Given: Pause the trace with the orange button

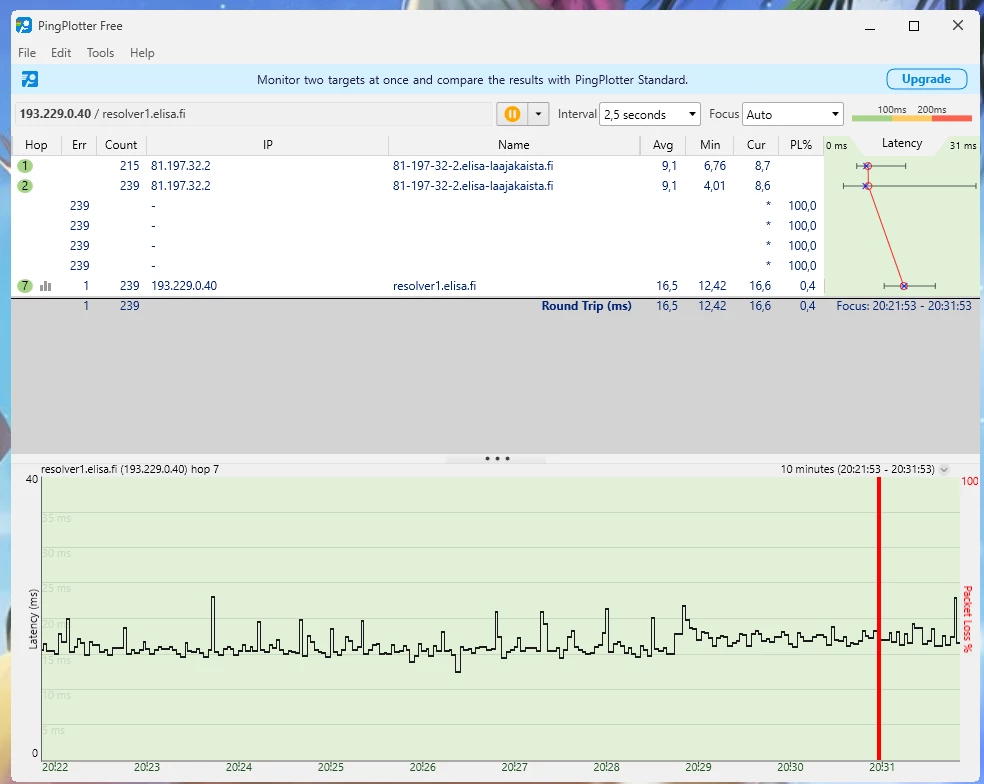Looking at the screenshot, I should tap(512, 114).
